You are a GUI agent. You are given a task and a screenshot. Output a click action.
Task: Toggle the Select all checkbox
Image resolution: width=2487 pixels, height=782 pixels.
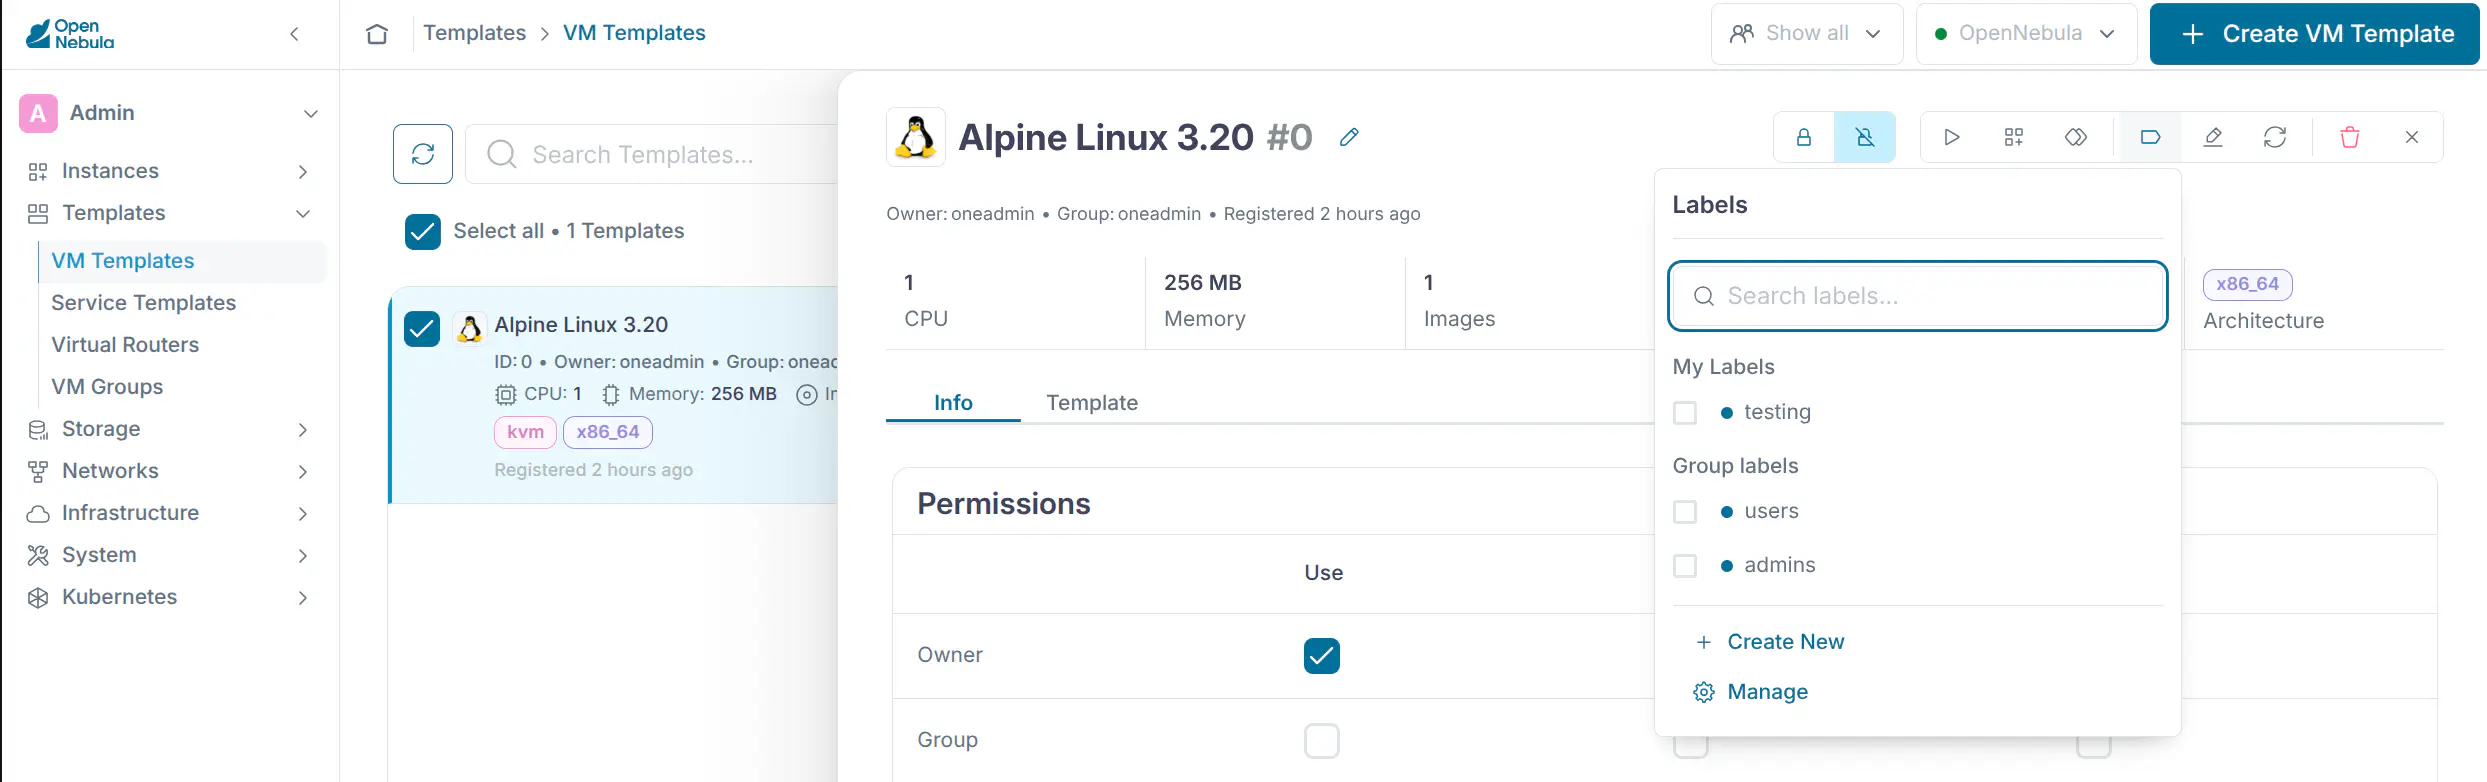coord(423,231)
